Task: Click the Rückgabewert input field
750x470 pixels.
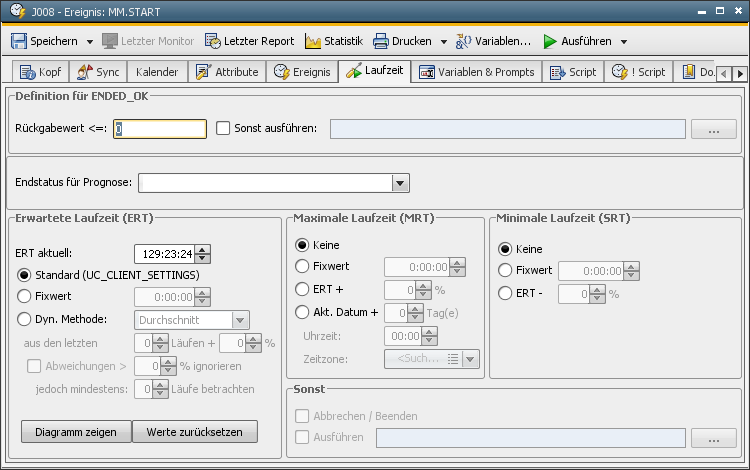Action: [160, 128]
